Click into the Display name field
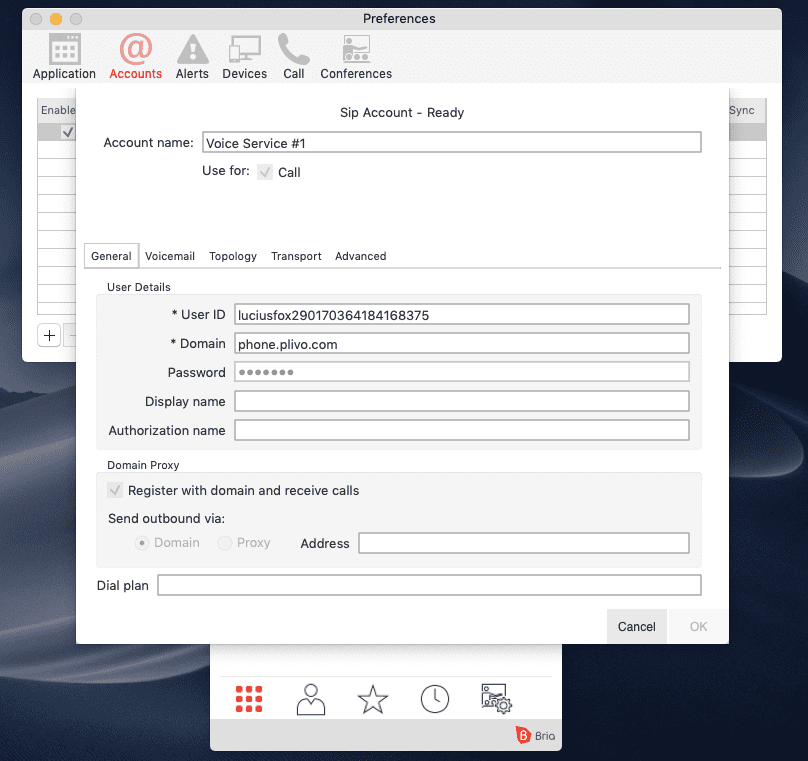Viewport: 808px width, 761px height. [461, 401]
